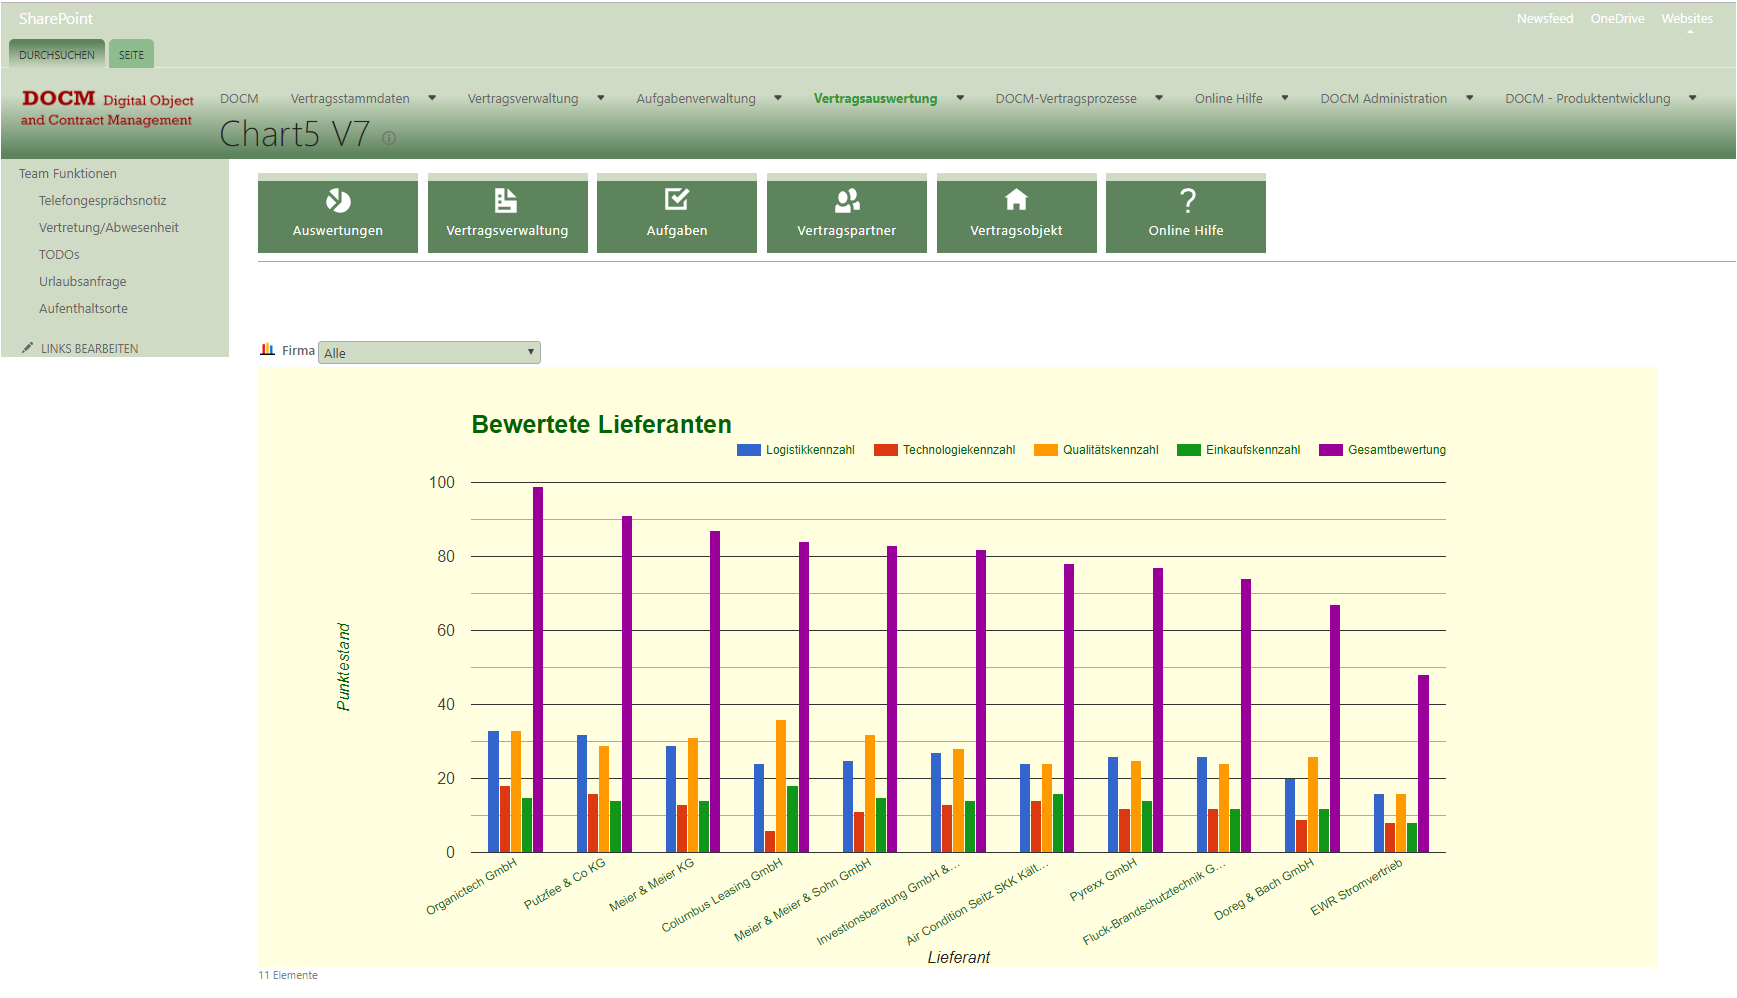Open the DOCM navigation item
The image size is (1737, 998).
239,98
